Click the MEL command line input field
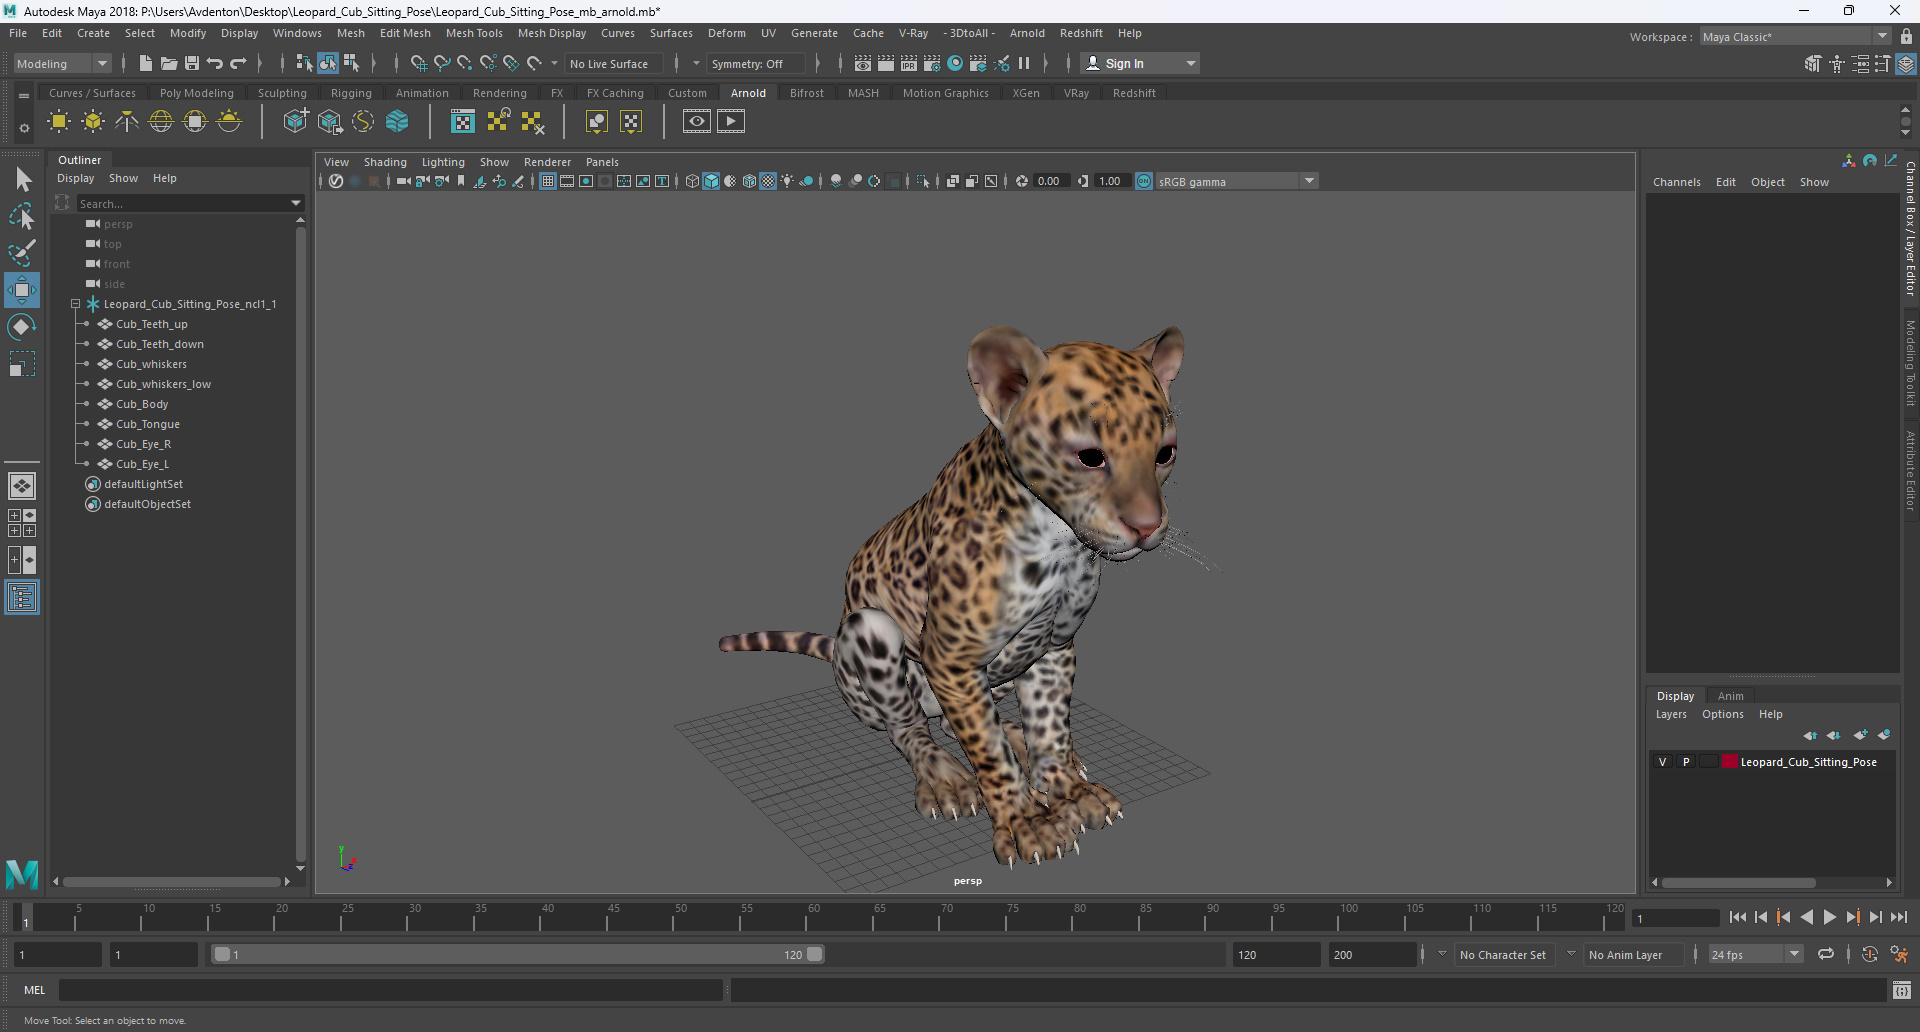This screenshot has width=1920, height=1032. click(x=390, y=990)
